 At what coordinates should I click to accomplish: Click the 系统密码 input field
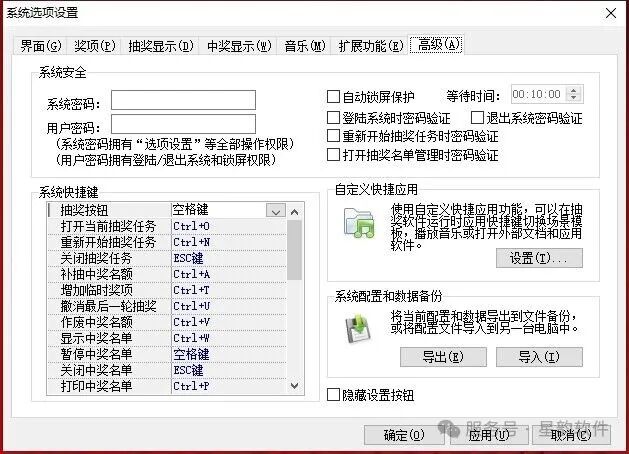click(x=183, y=100)
